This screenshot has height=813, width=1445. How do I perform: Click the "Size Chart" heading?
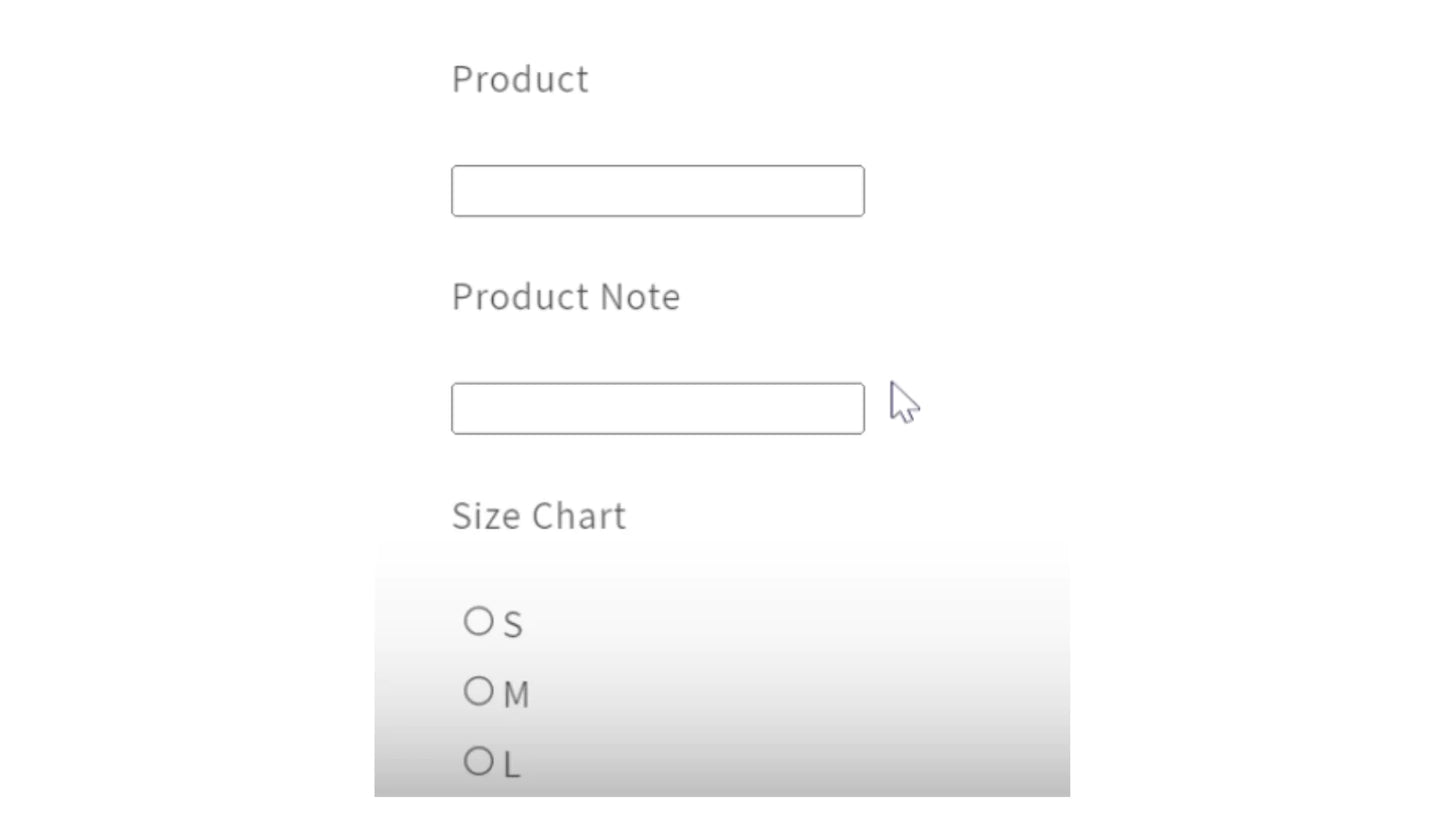coord(539,516)
